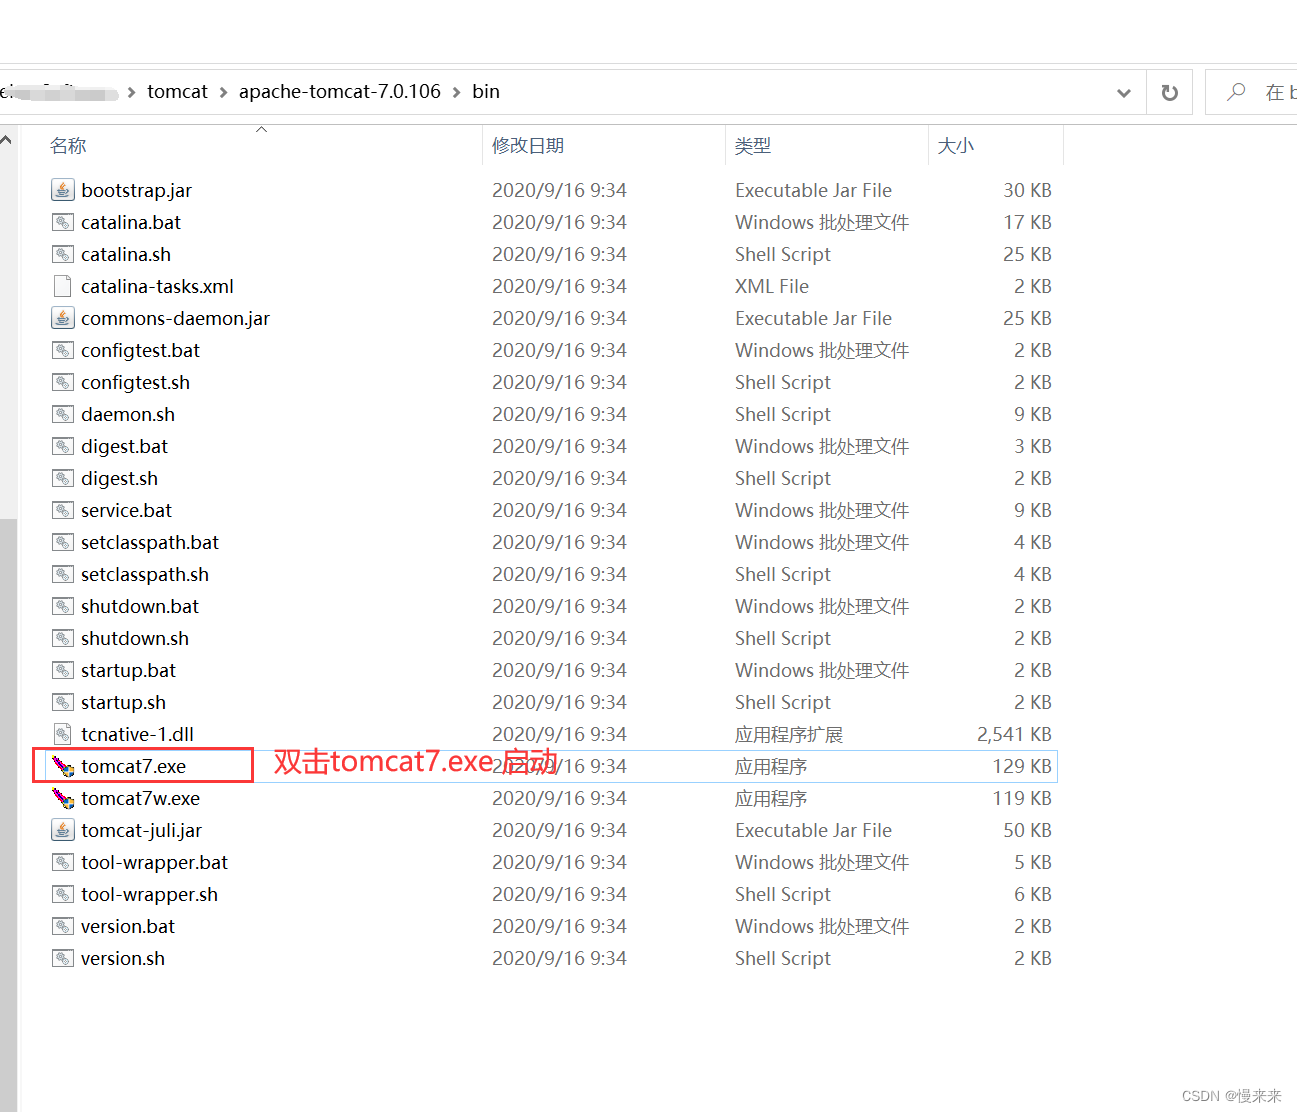The height and width of the screenshot is (1112, 1297).
Task: Click the shutdown.bat file icon
Action: (x=63, y=606)
